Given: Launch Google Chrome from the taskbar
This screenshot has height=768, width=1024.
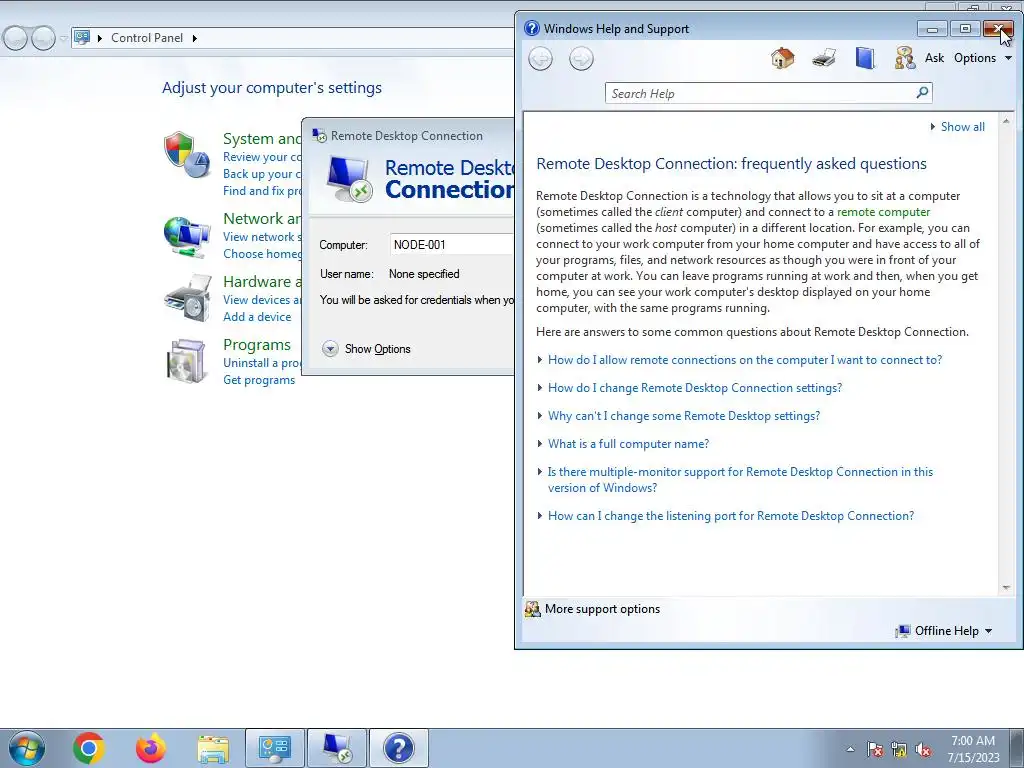Looking at the screenshot, I should tap(89, 748).
